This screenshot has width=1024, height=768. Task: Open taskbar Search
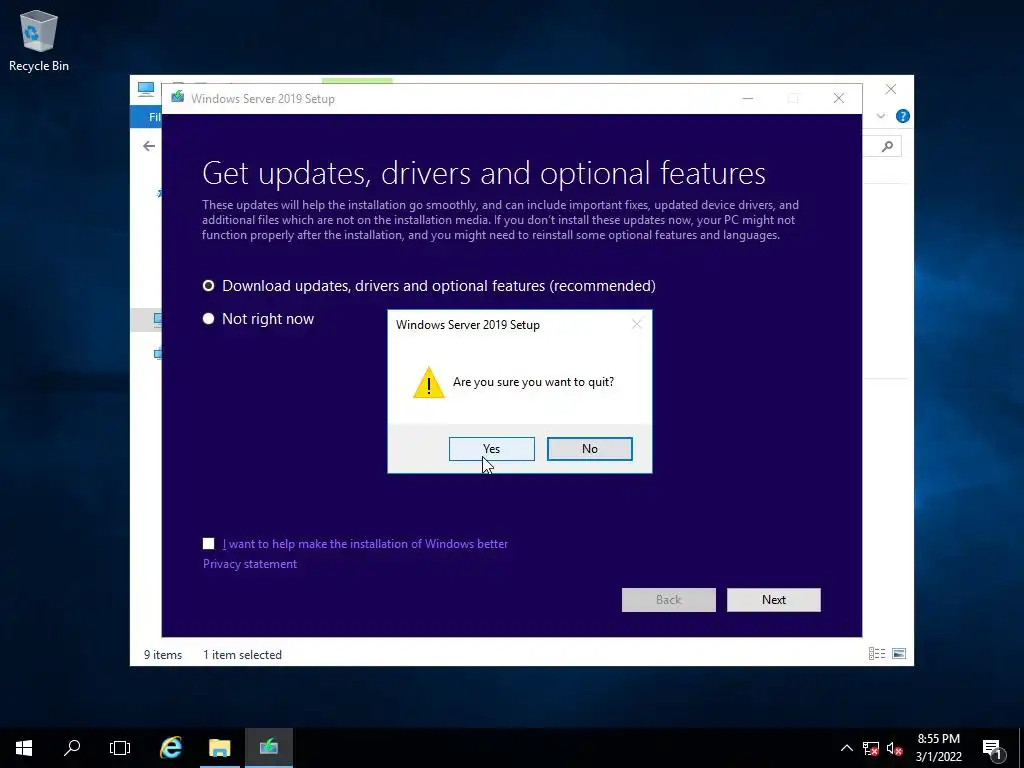(x=72, y=748)
